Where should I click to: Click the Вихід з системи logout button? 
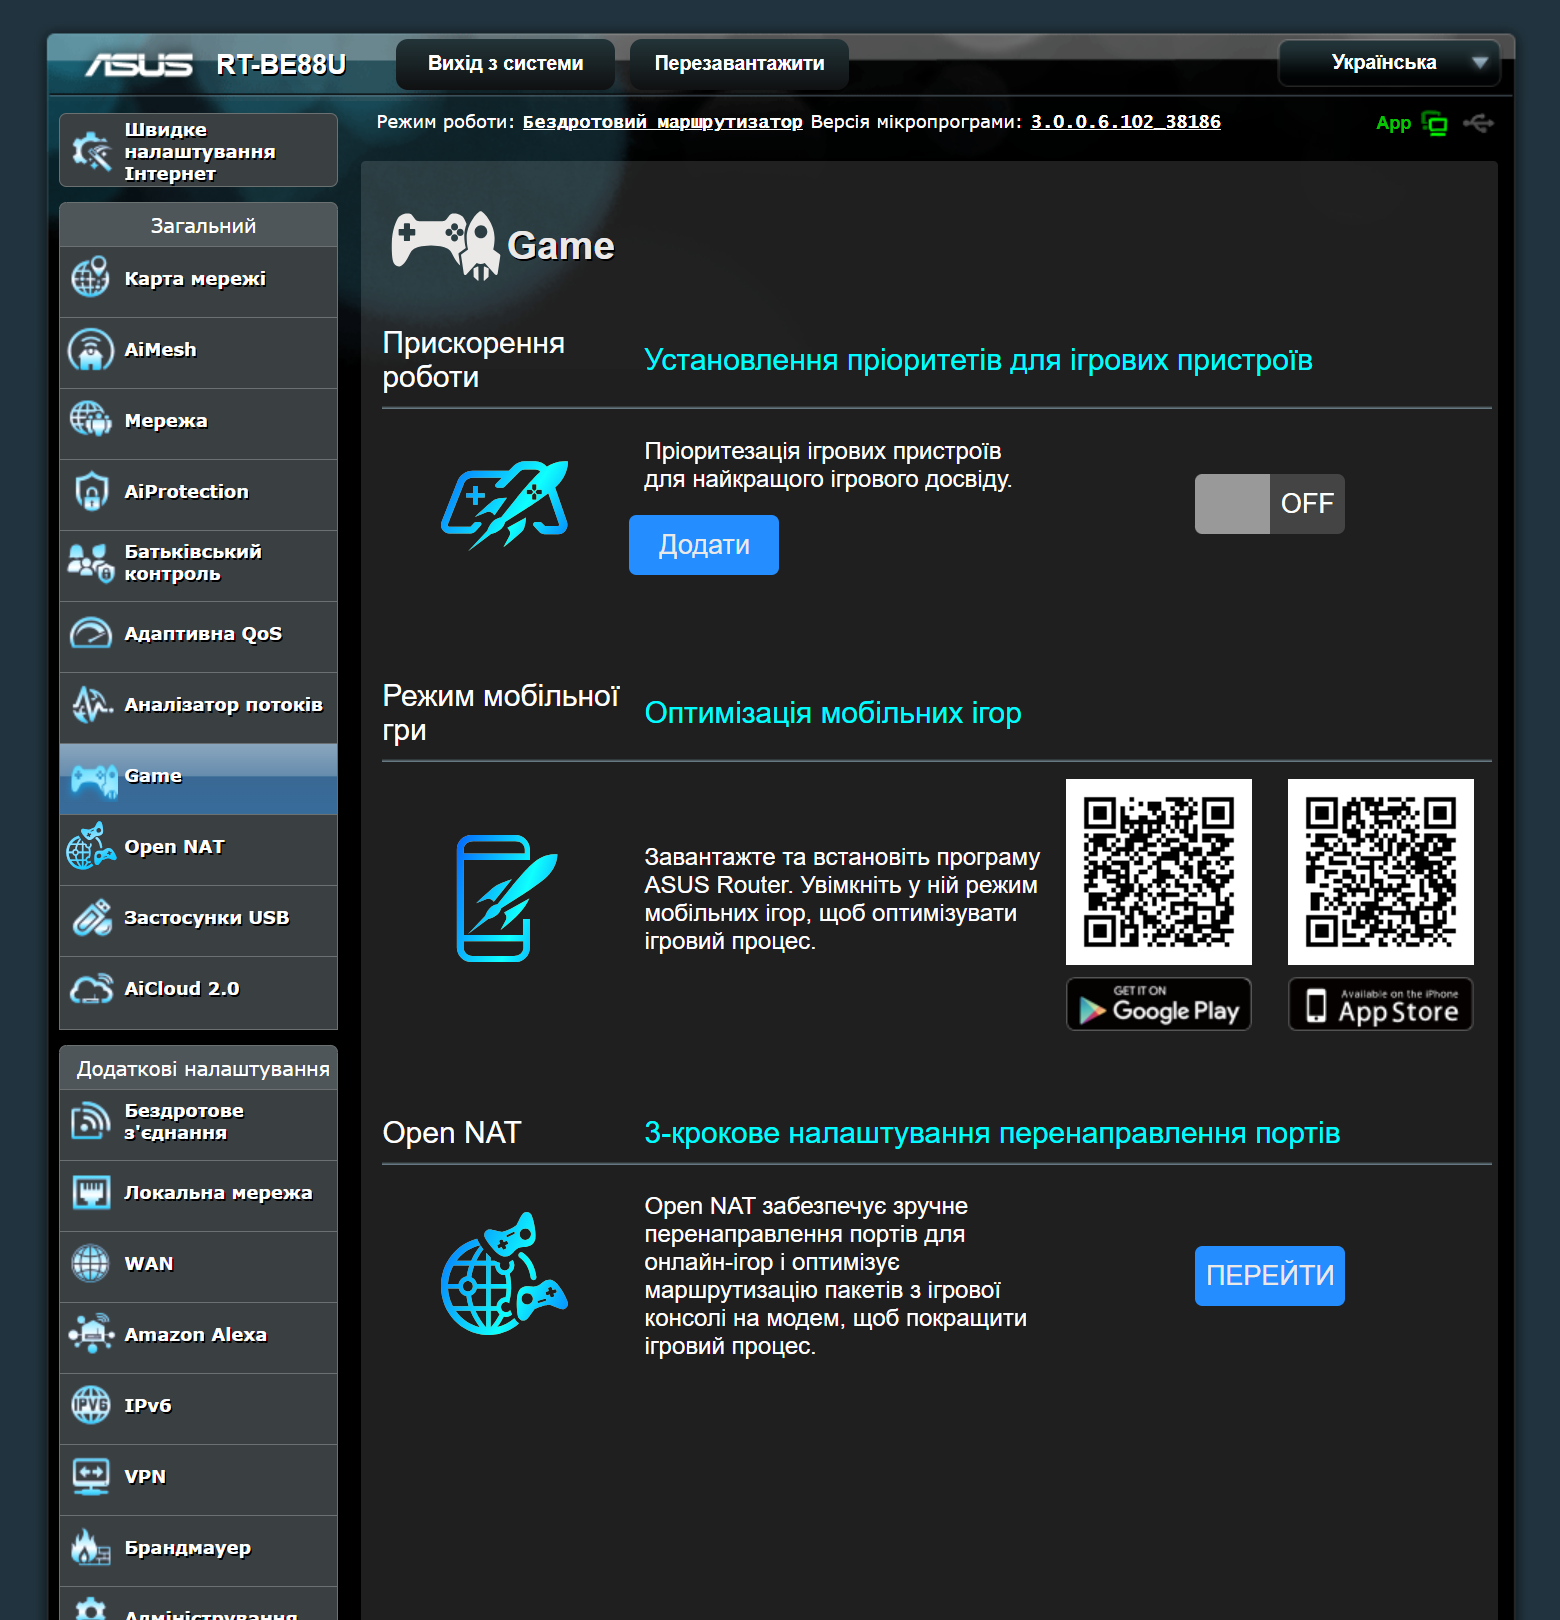point(505,64)
